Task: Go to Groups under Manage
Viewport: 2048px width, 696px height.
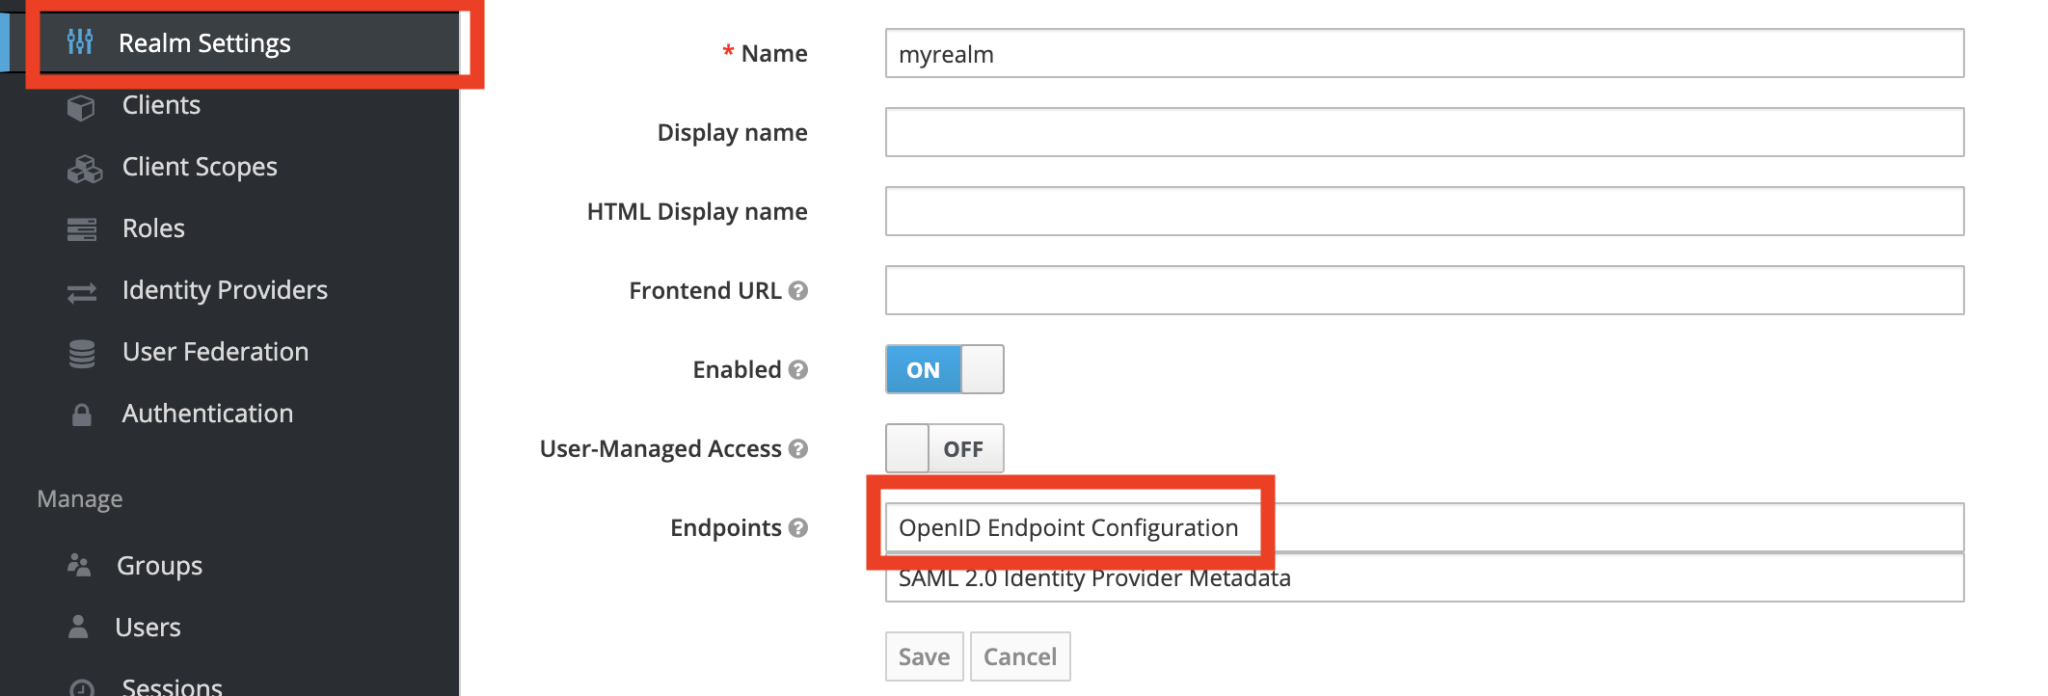Action: tap(160, 566)
